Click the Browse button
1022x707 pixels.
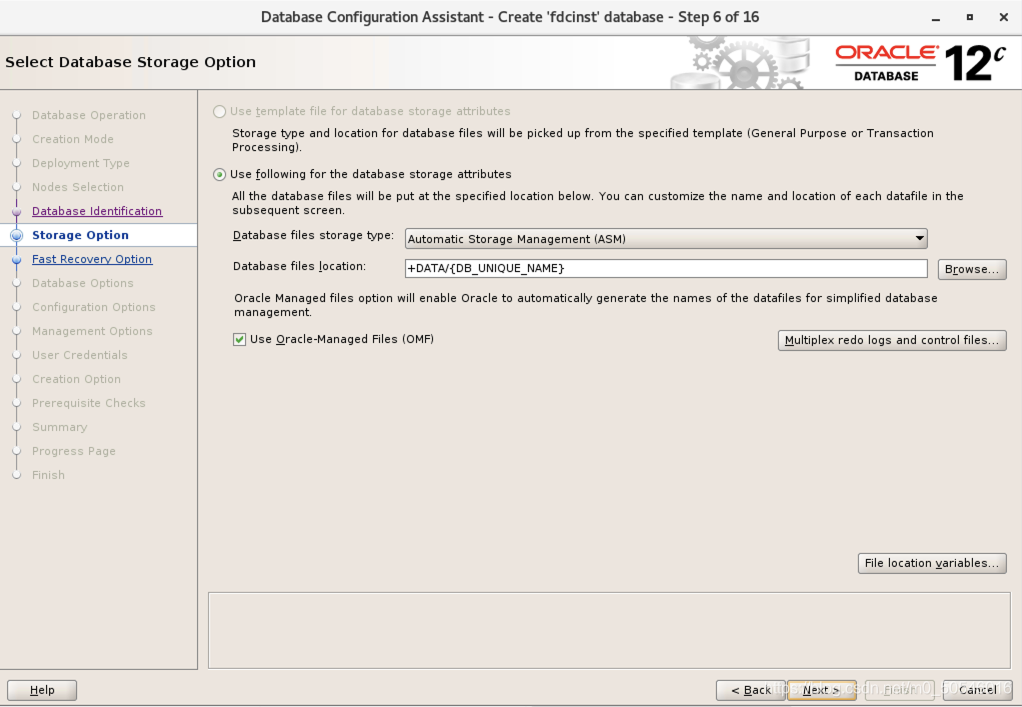point(972,269)
